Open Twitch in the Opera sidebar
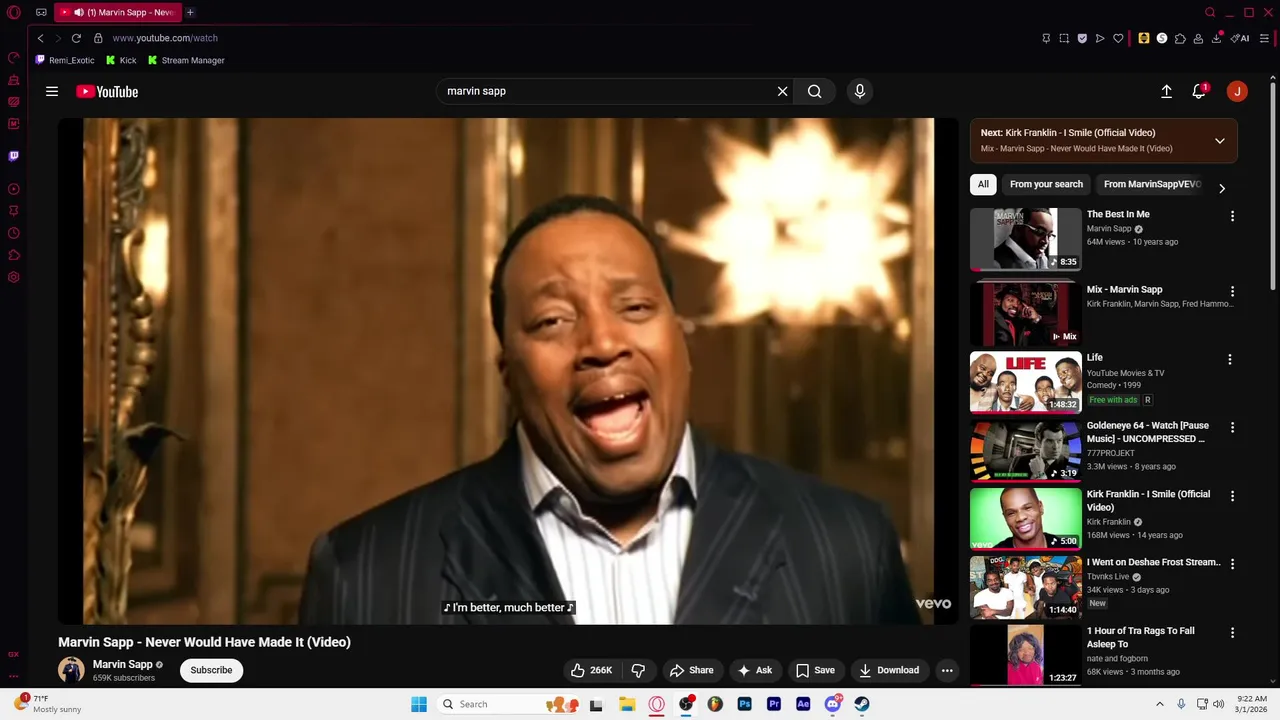This screenshot has width=1280, height=720. coord(14,156)
